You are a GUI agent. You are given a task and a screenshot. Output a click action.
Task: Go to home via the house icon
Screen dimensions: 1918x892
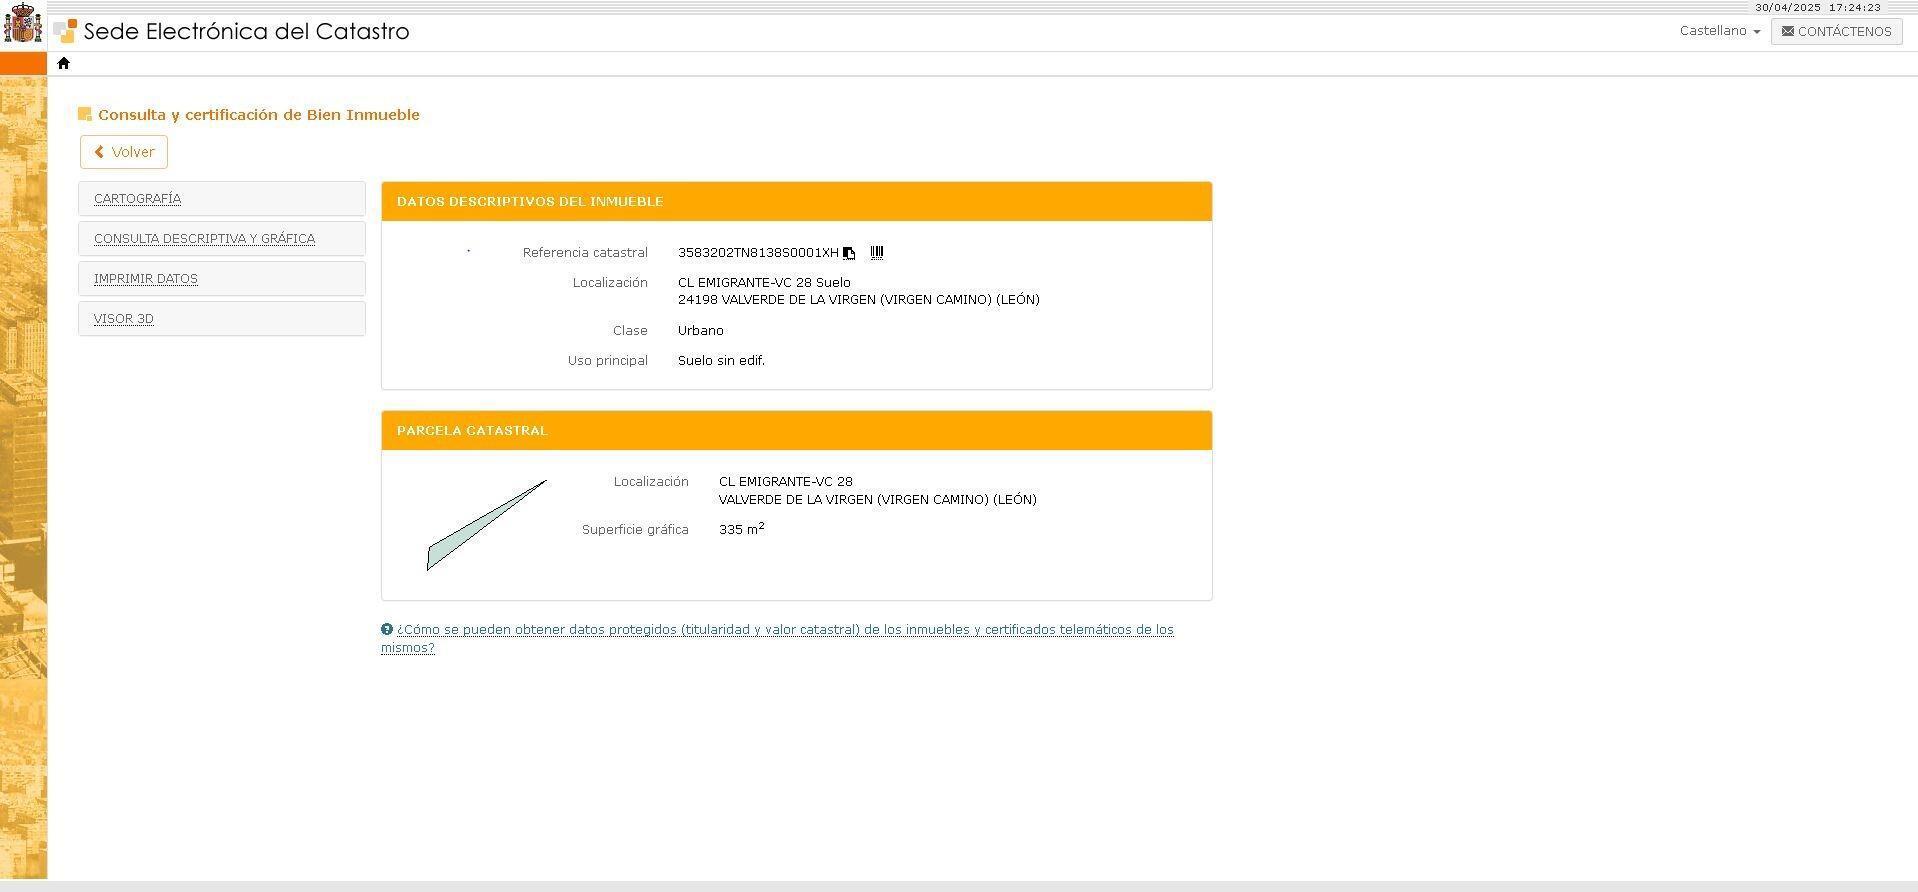click(64, 64)
